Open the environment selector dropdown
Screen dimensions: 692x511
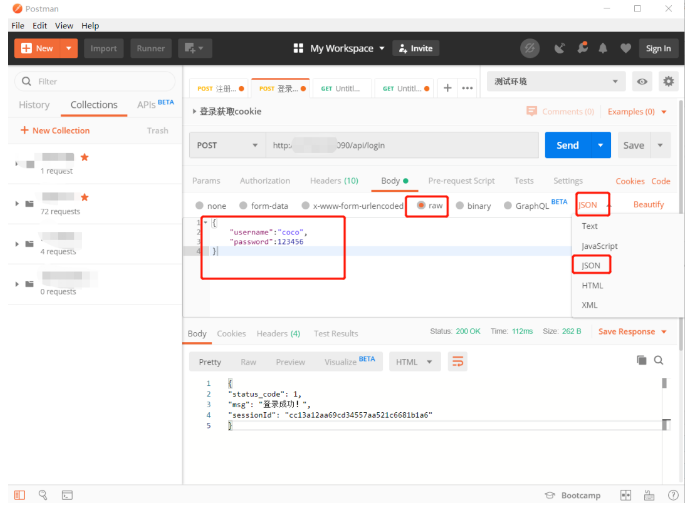(x=556, y=81)
